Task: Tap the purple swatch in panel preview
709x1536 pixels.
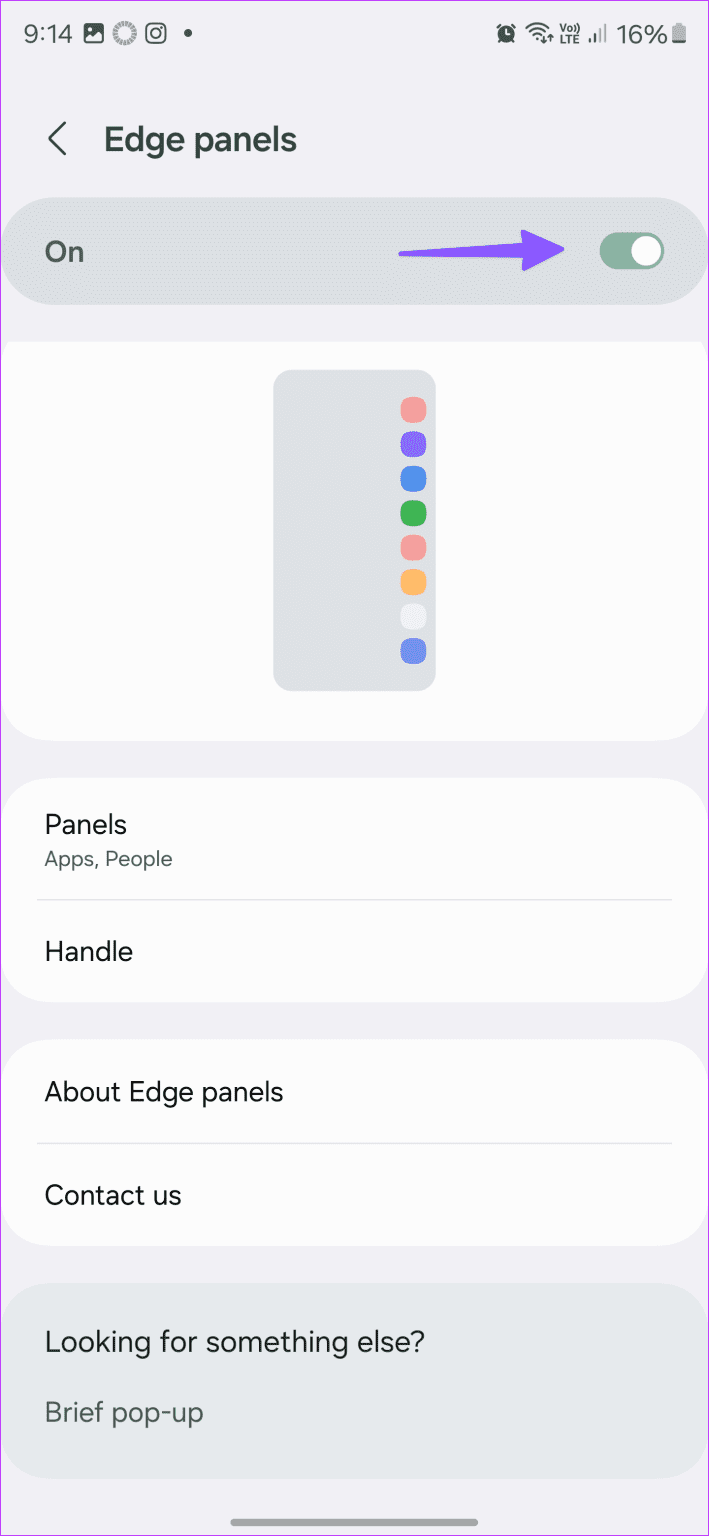Action: coord(413,444)
